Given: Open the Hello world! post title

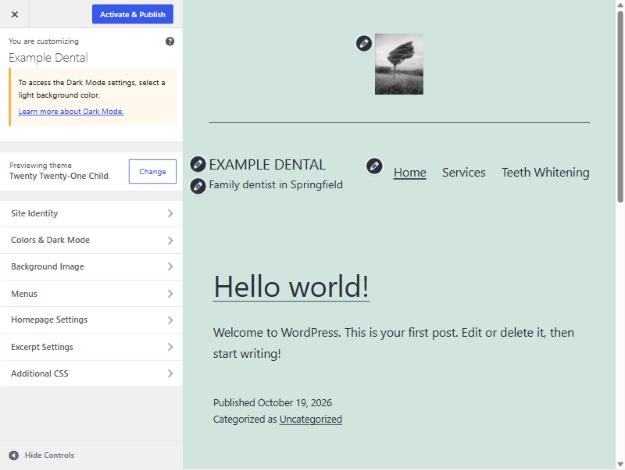Looking at the screenshot, I should (x=291, y=287).
